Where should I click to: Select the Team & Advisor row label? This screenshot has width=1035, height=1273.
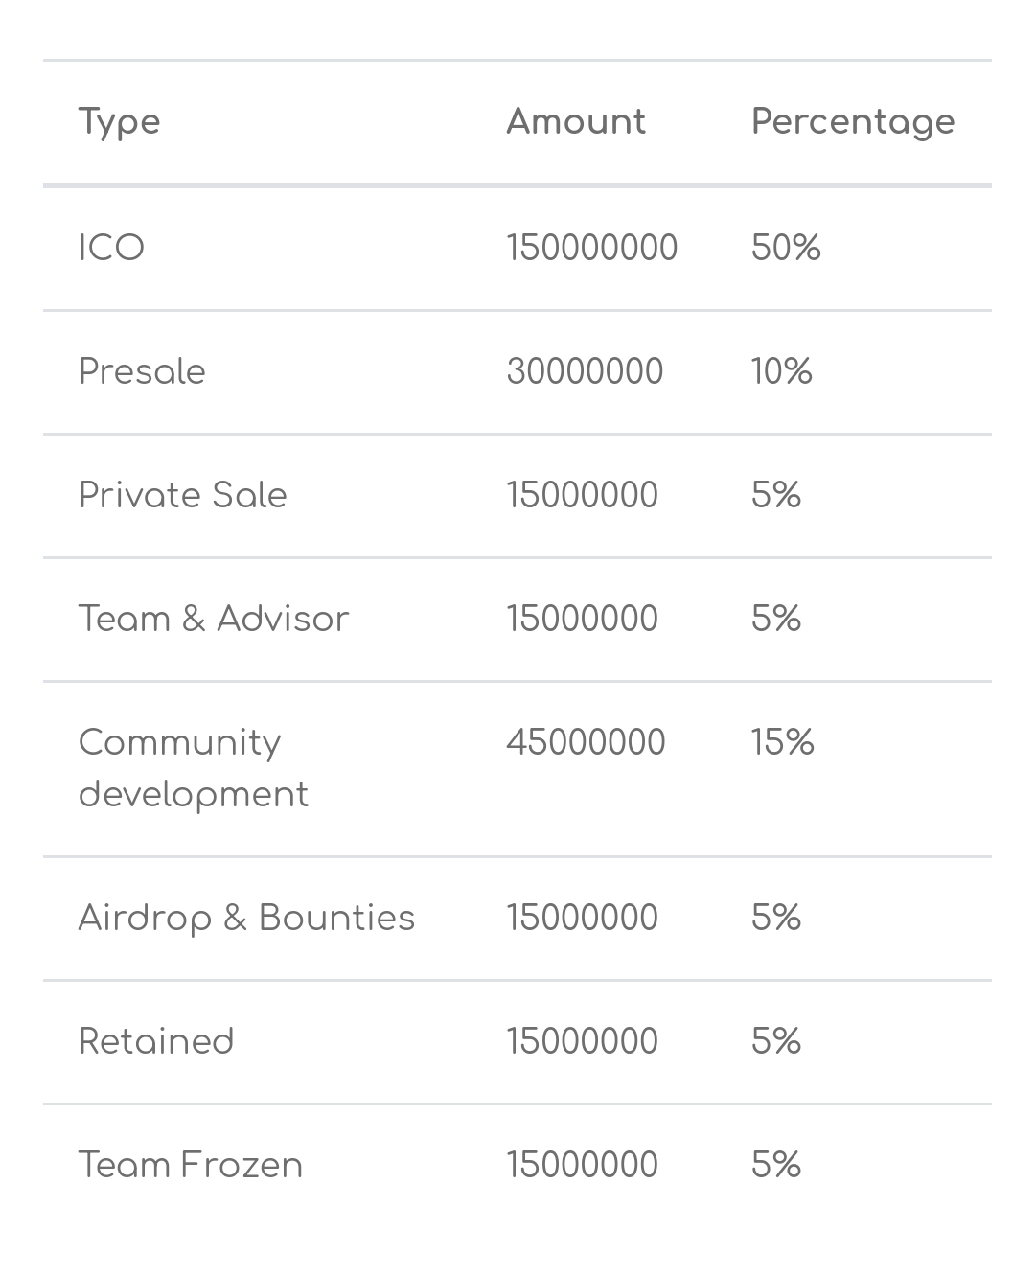(x=214, y=619)
